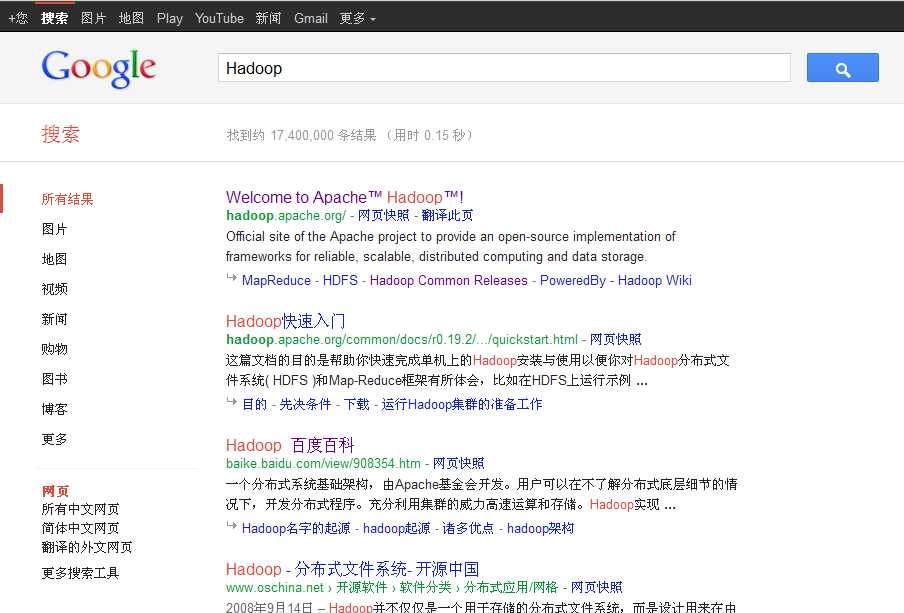Open Play in the top bar
904x613 pixels.
pos(170,18)
